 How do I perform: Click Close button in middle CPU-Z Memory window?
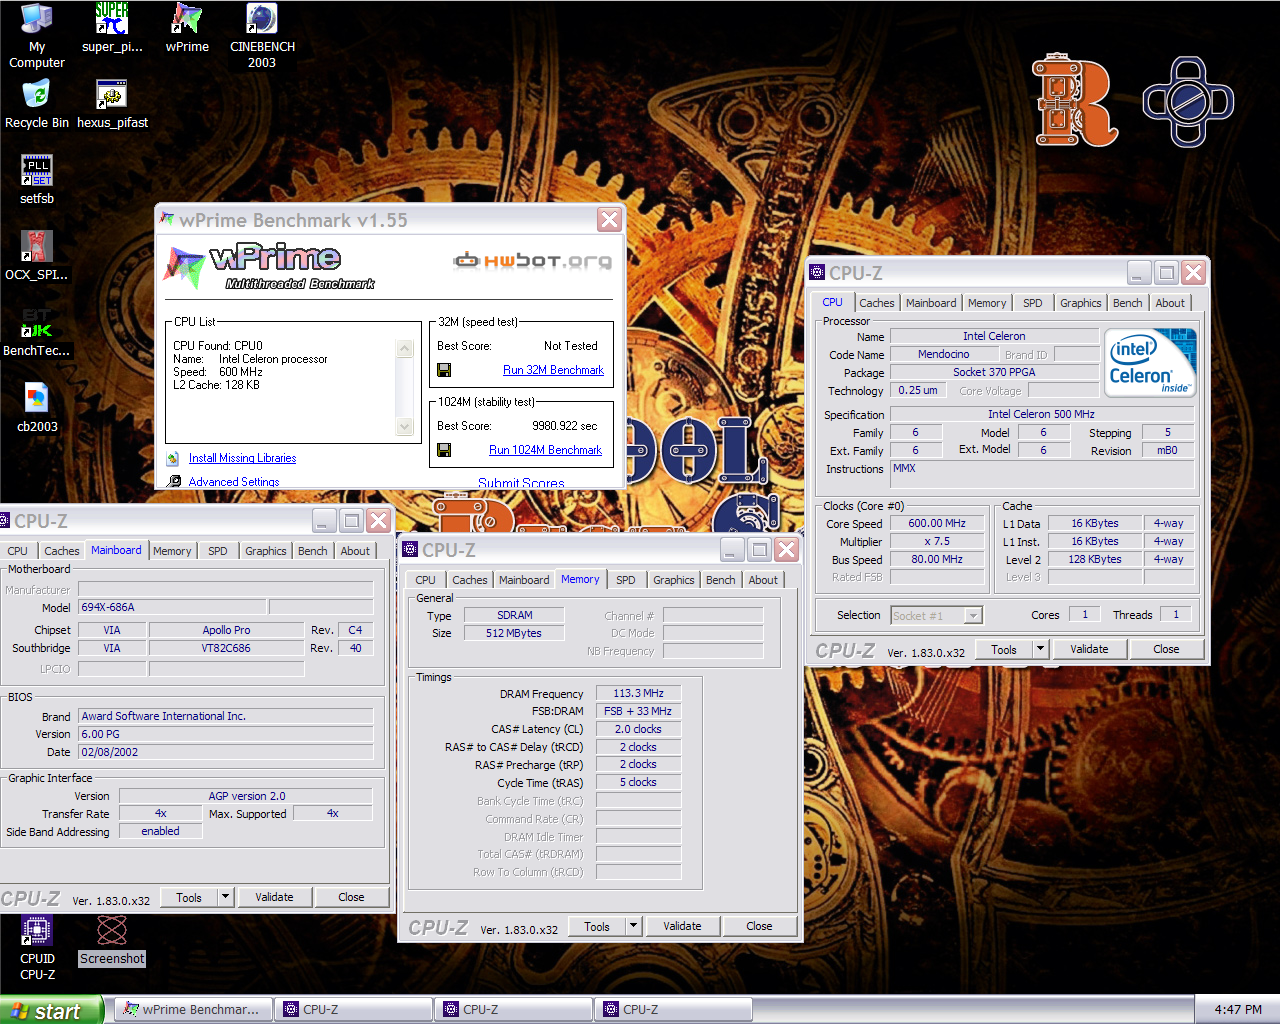(x=759, y=926)
